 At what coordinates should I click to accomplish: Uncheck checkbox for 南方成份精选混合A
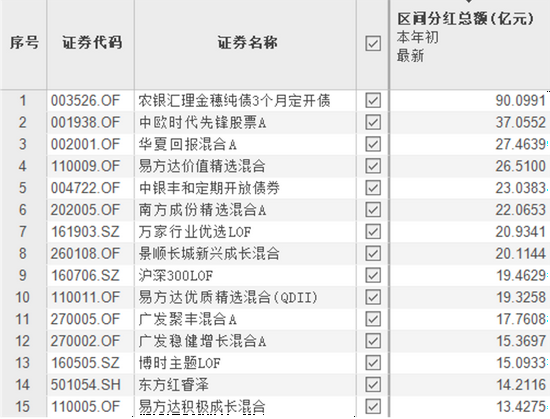[373, 210]
